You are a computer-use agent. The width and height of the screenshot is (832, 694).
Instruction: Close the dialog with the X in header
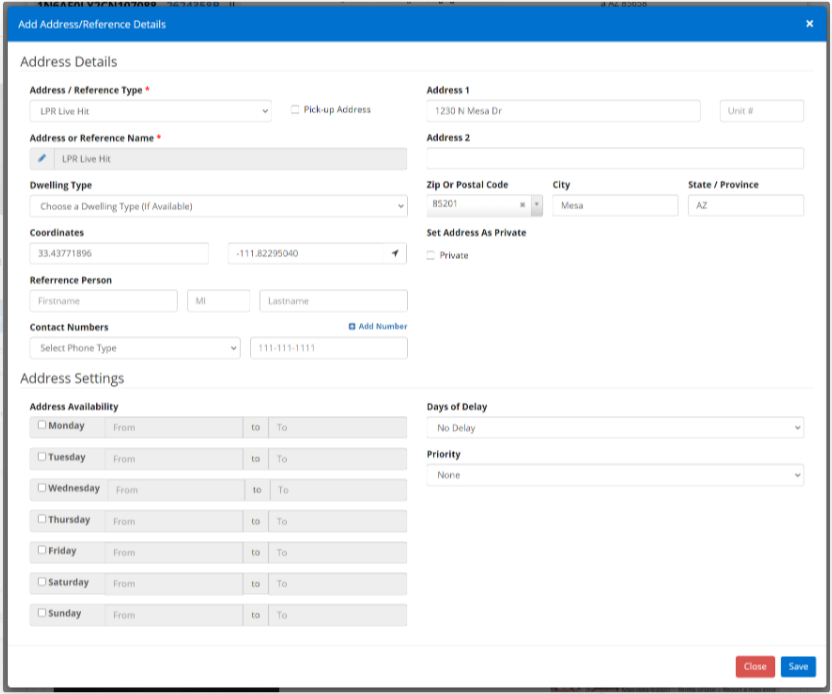tap(809, 24)
